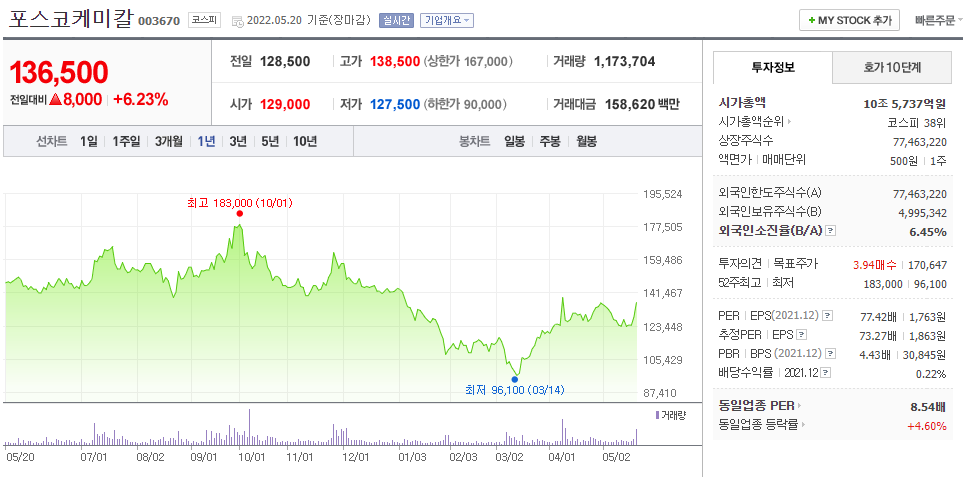This screenshot has width=967, height=477.
Task: Click the 고가 value 138,500
Action: click(x=395, y=62)
